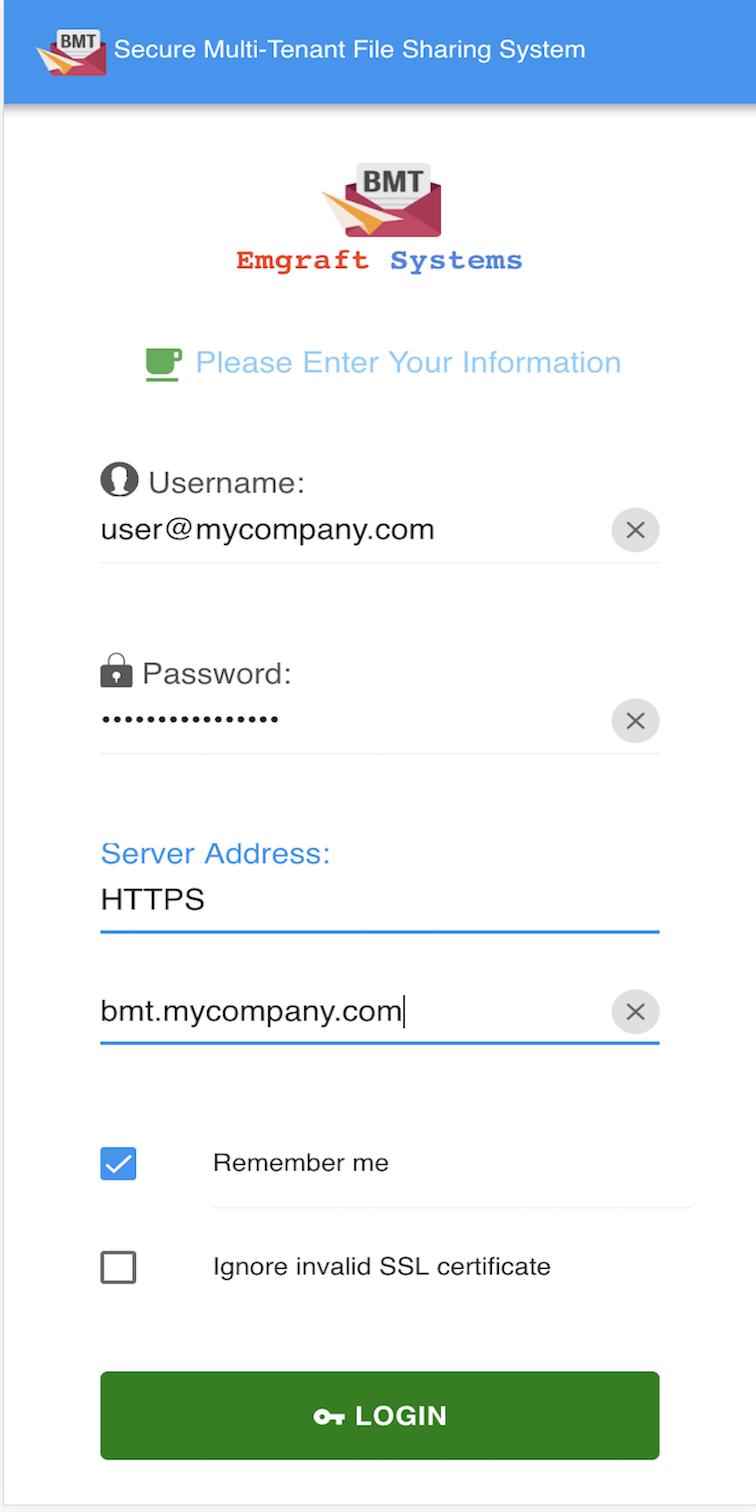This screenshot has height=1512, width=756.
Task: Click the Remember me label text
Action: tap(301, 1163)
